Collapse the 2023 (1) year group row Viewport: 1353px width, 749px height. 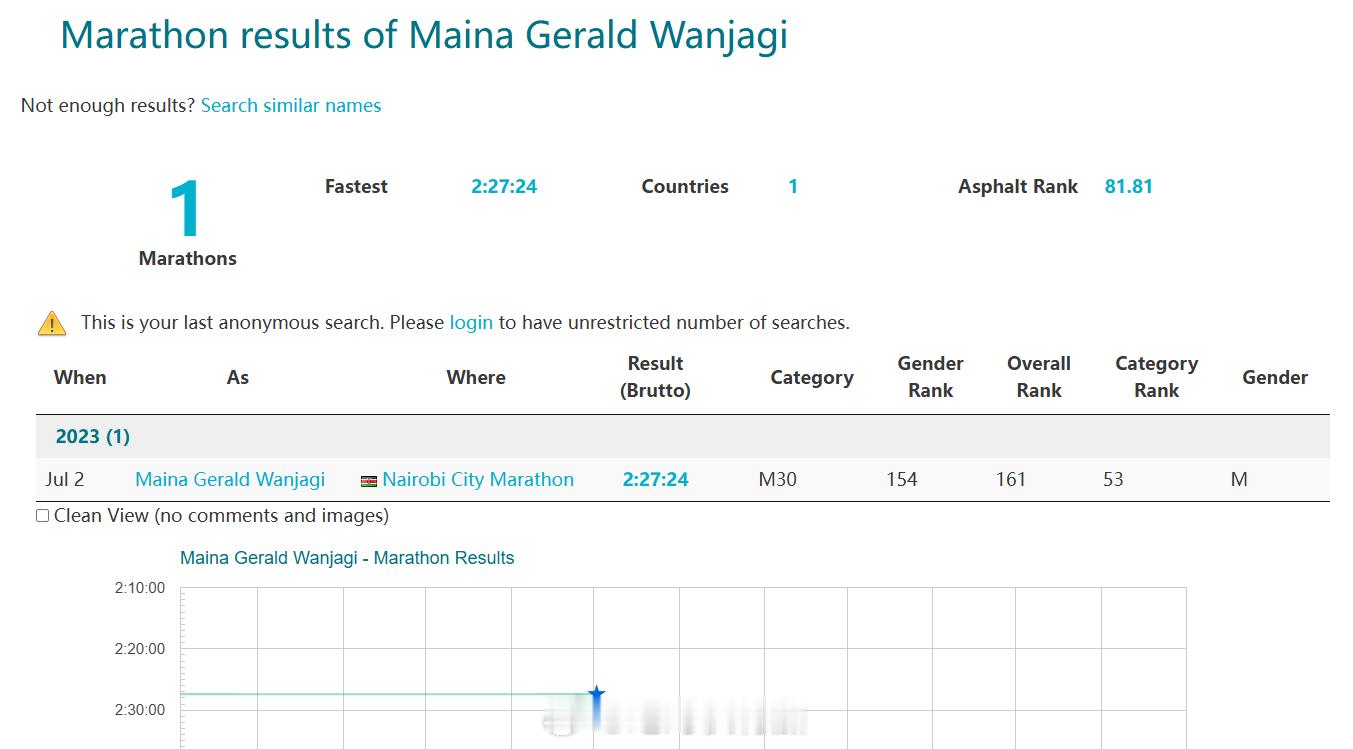[x=683, y=436]
